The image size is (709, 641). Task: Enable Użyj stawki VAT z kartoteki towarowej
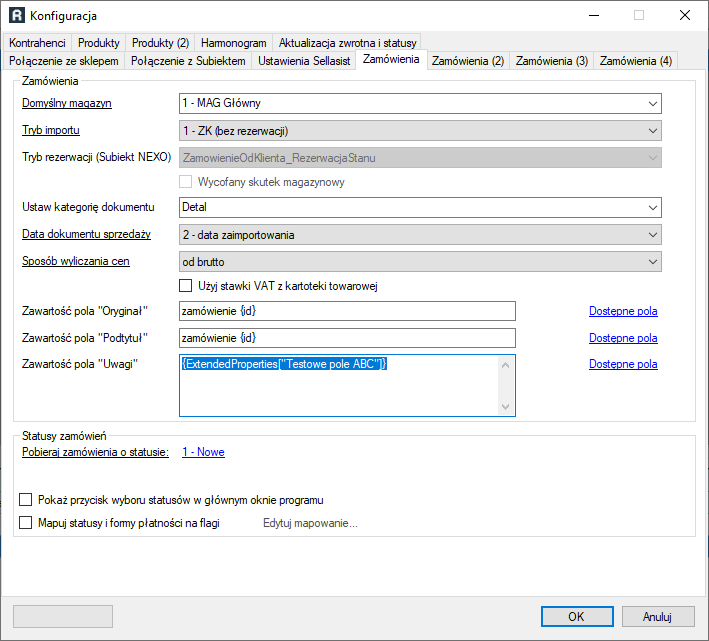185,286
